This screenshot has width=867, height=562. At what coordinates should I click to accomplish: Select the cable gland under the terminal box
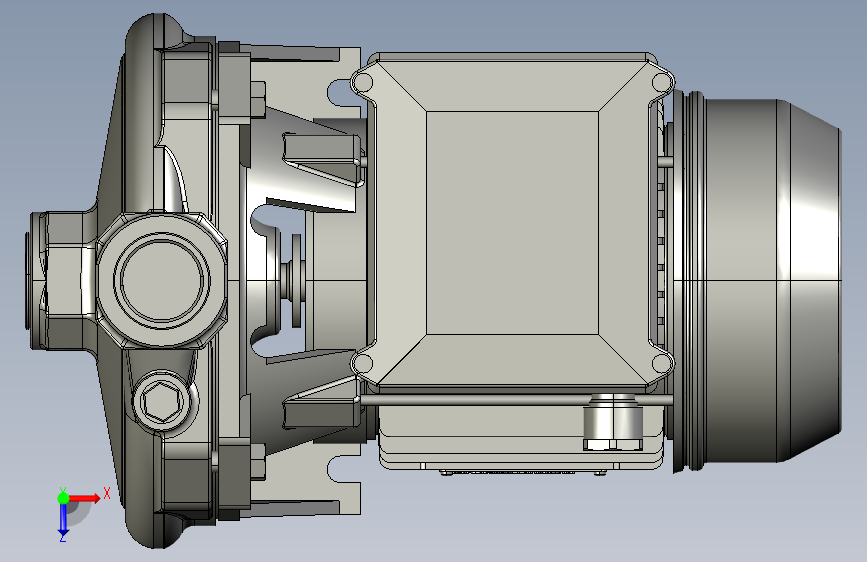coord(614,422)
